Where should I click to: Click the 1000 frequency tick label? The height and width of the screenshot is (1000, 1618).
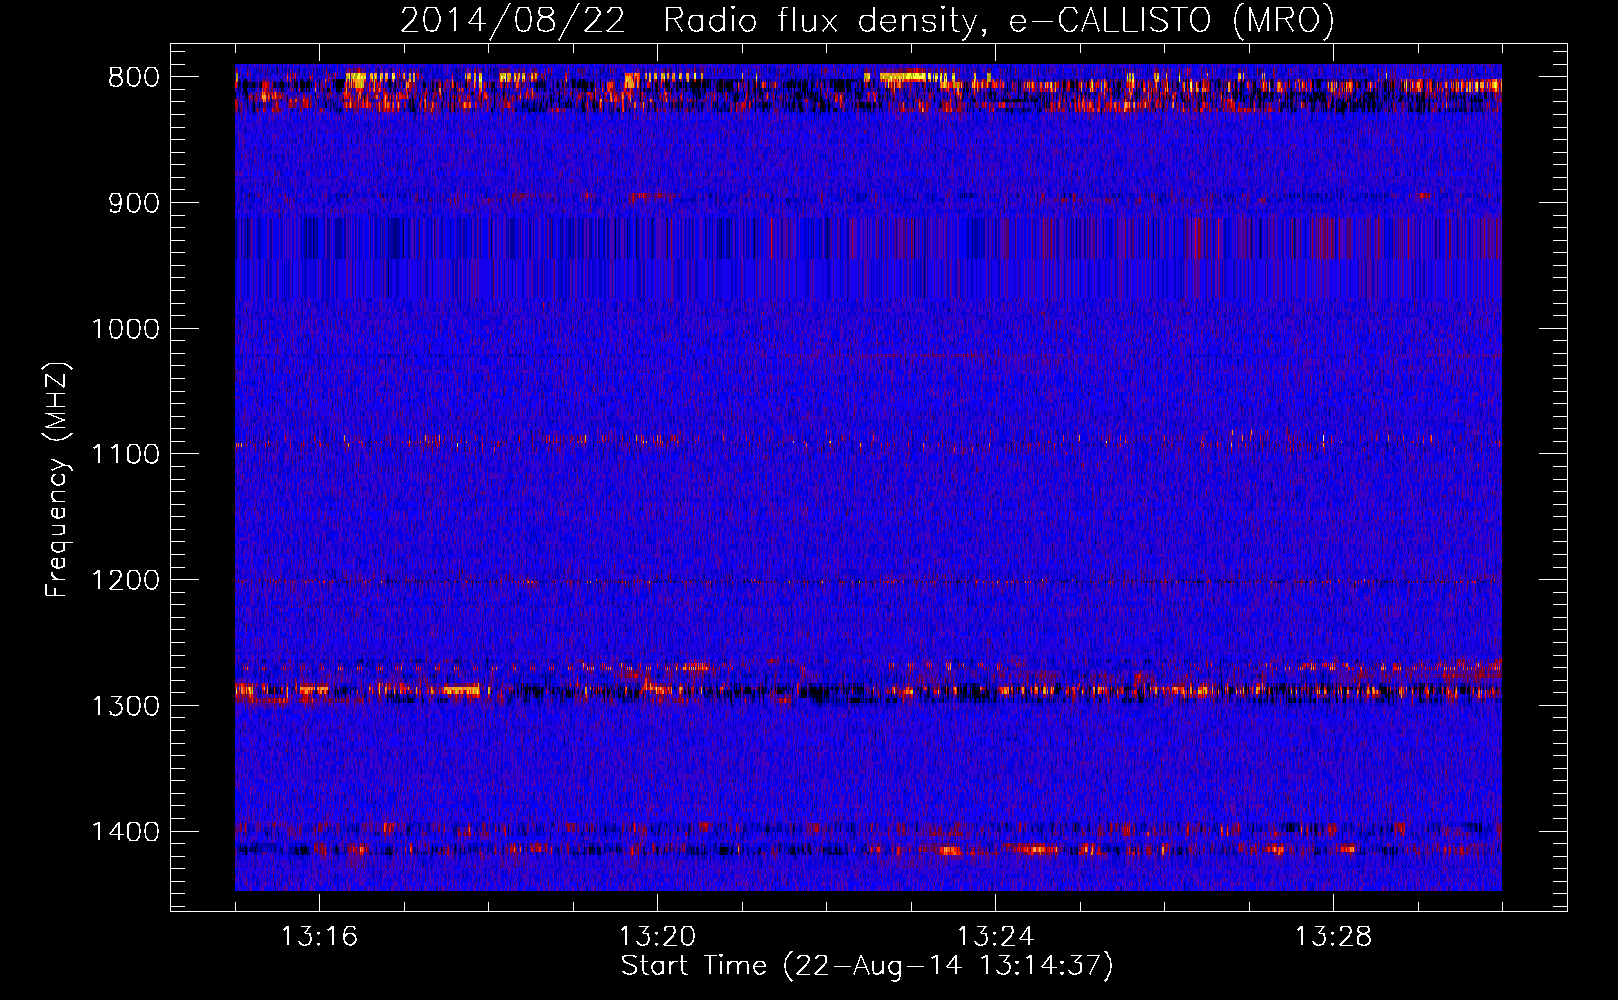[x=125, y=329]
